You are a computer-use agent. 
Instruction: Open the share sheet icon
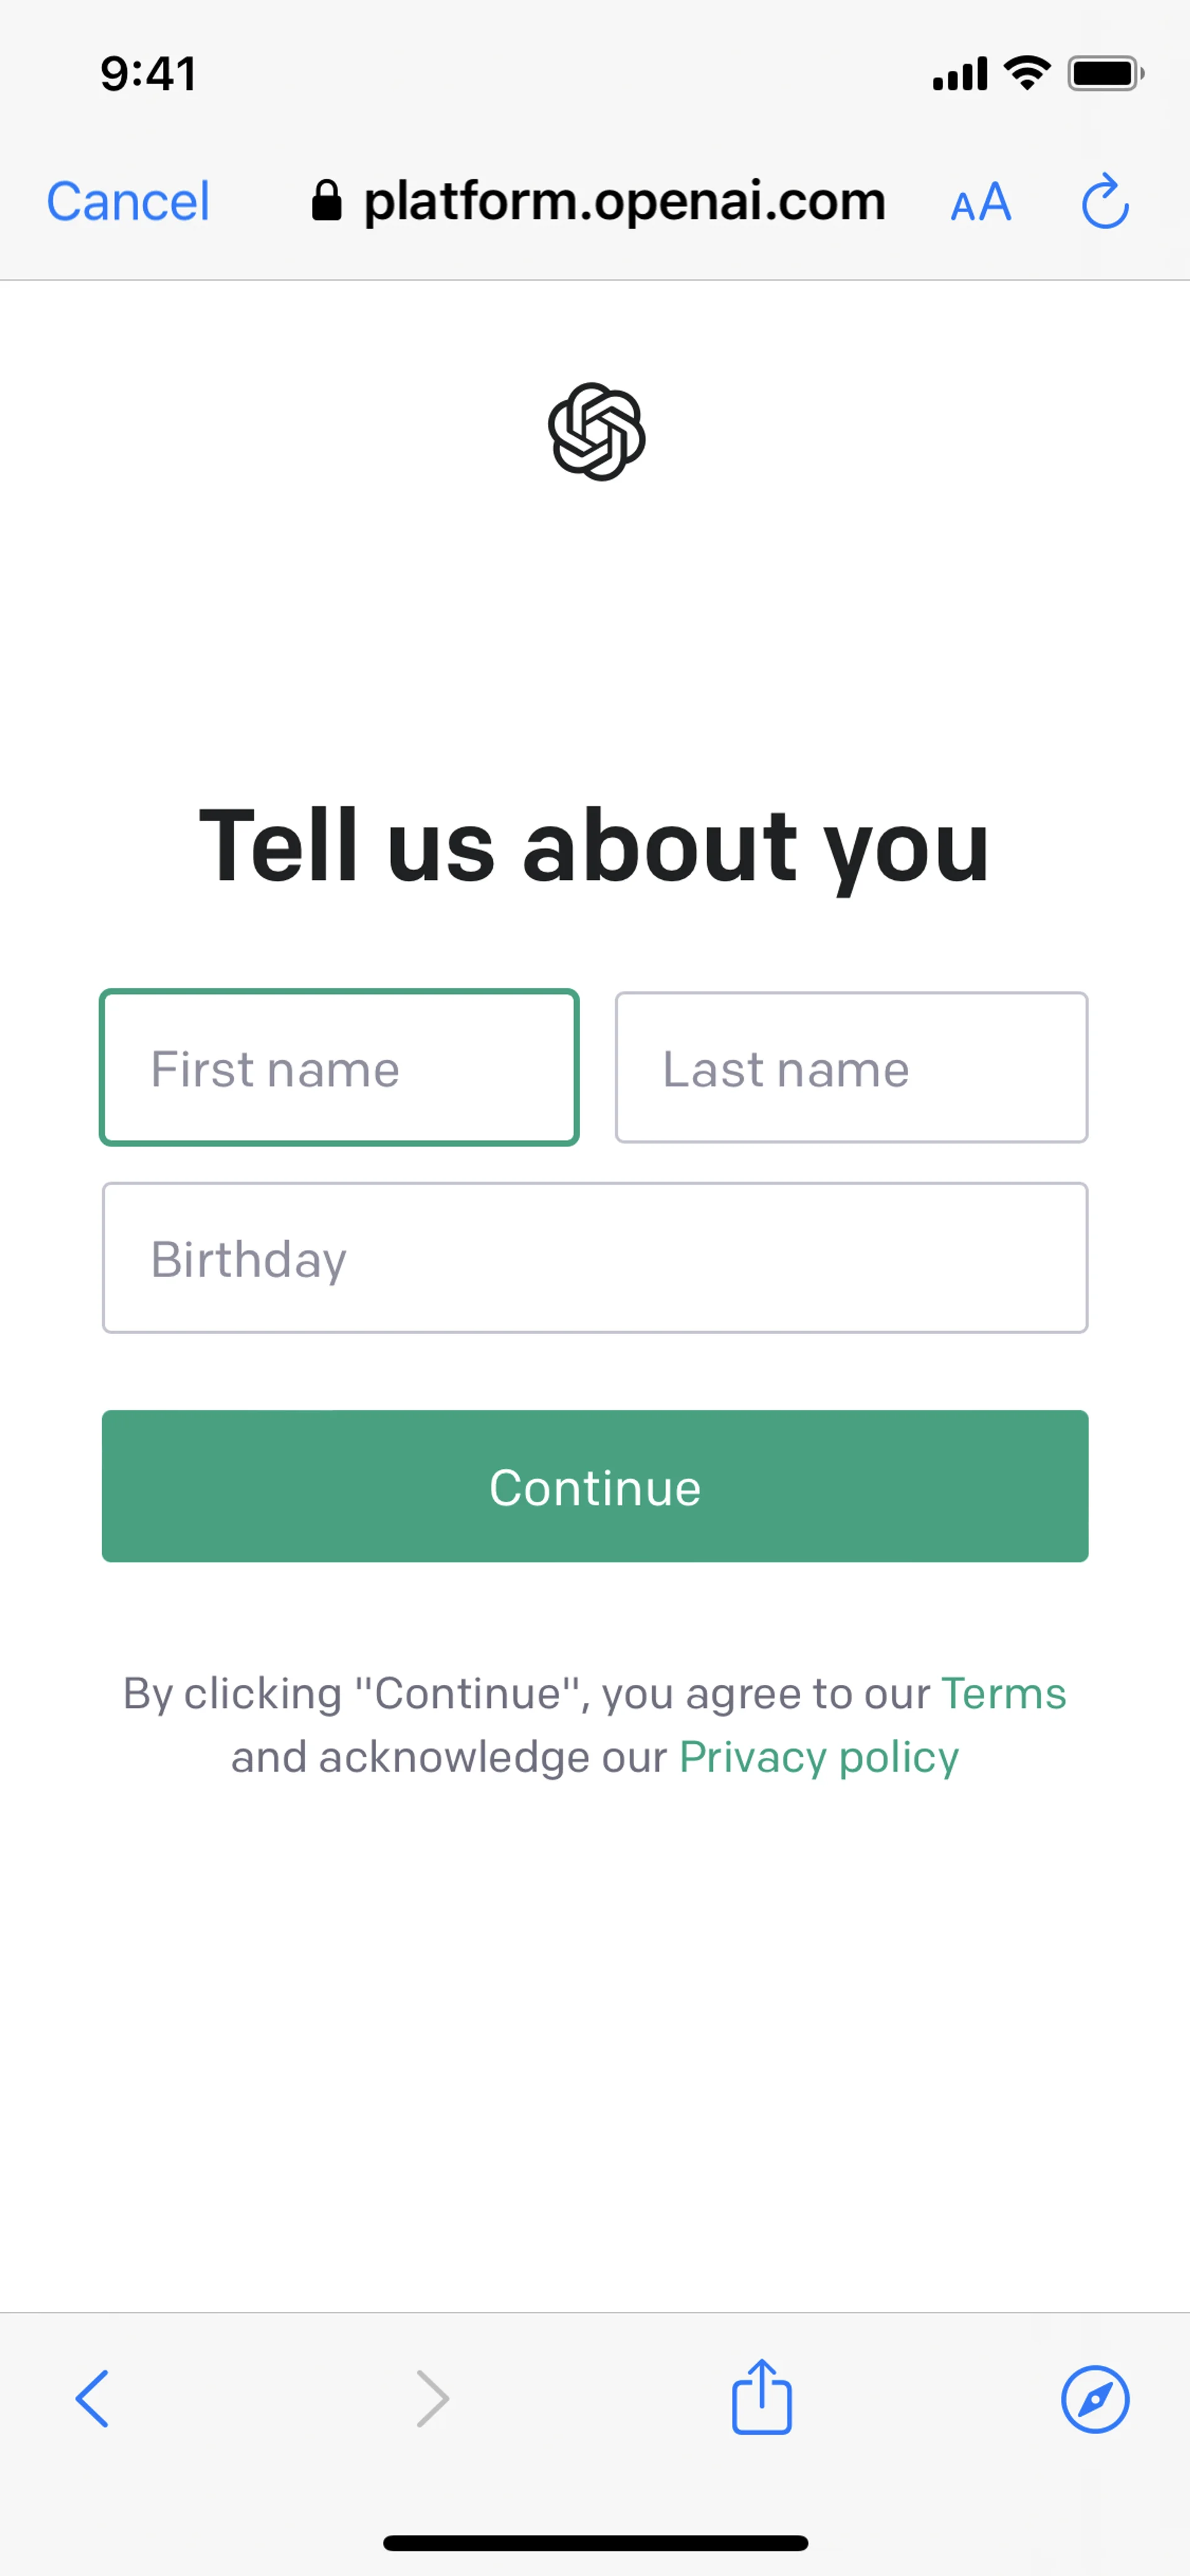(x=762, y=2396)
